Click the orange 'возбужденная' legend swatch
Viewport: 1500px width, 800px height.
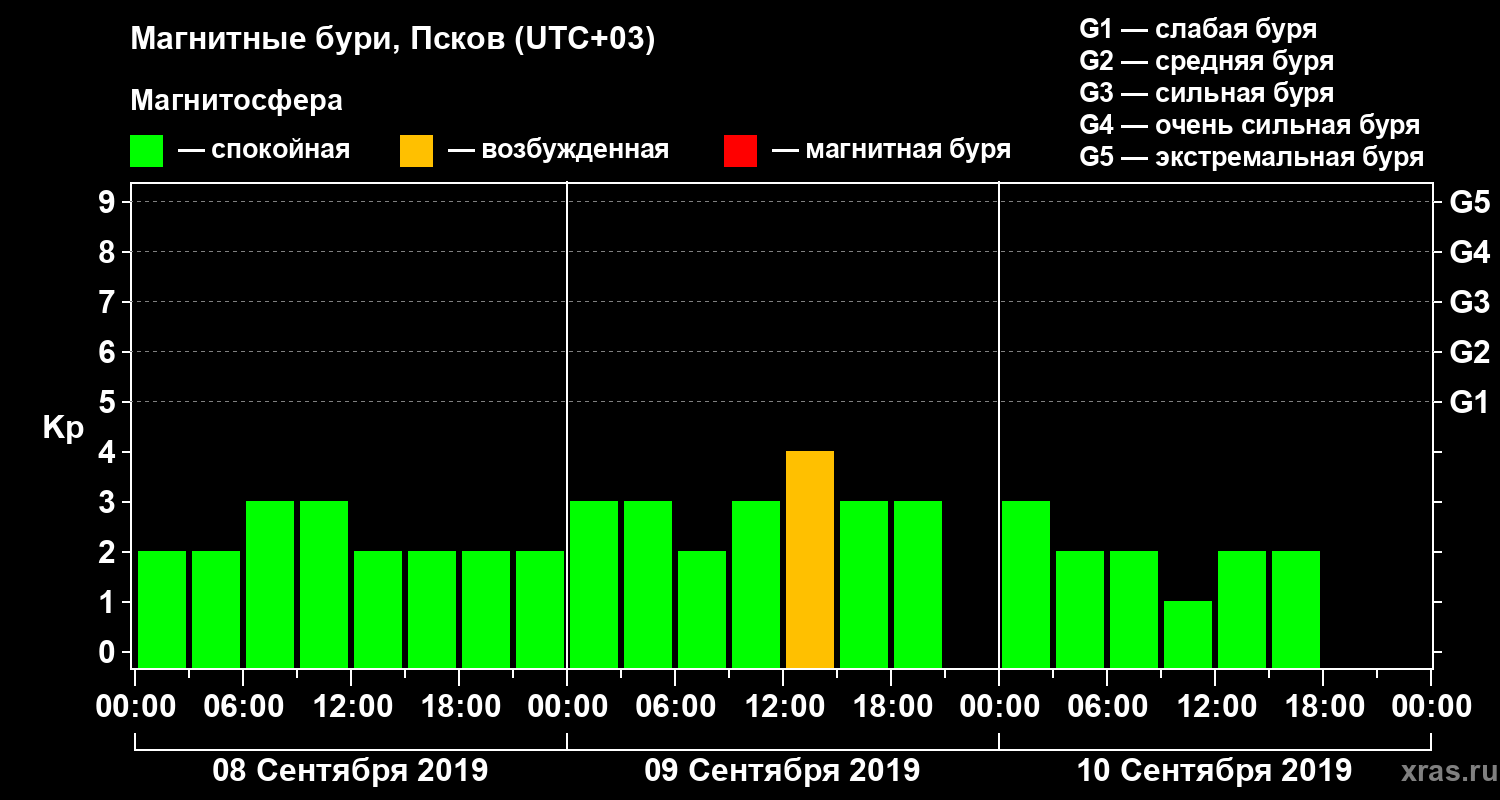click(416, 151)
